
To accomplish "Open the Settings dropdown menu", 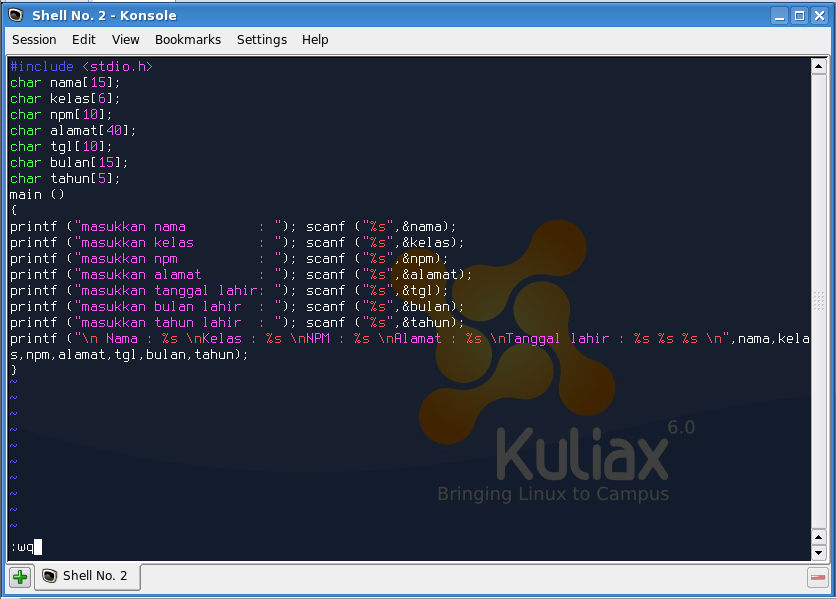I will coord(261,40).
